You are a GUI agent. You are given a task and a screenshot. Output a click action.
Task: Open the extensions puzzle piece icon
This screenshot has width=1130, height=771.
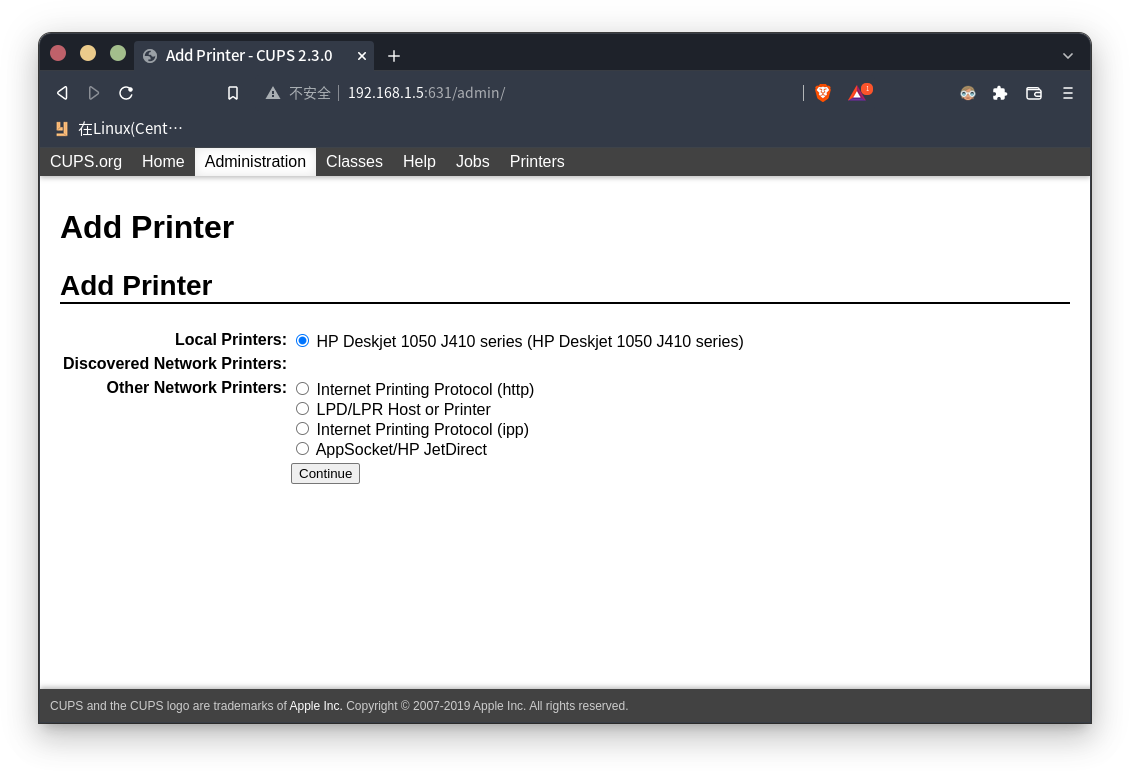pos(1000,93)
